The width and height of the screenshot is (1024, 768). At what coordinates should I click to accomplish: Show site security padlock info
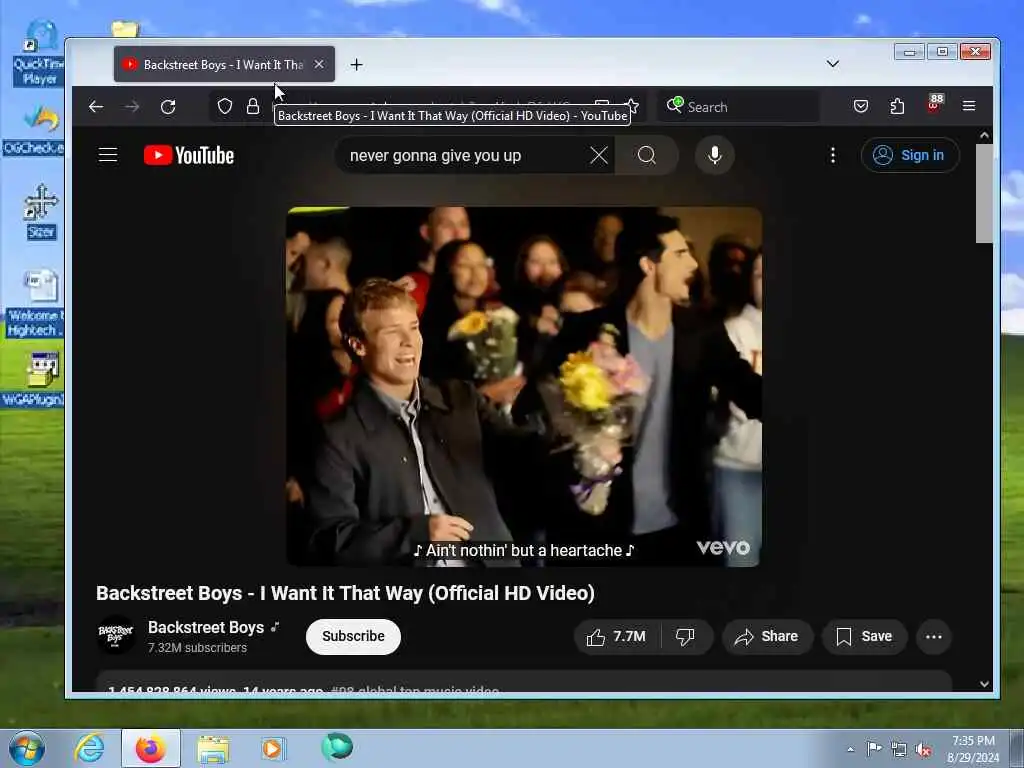click(x=253, y=106)
